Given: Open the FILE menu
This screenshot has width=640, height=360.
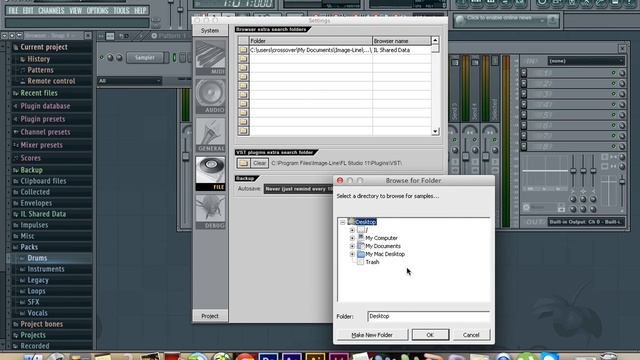Looking at the screenshot, I should tap(13, 11).
